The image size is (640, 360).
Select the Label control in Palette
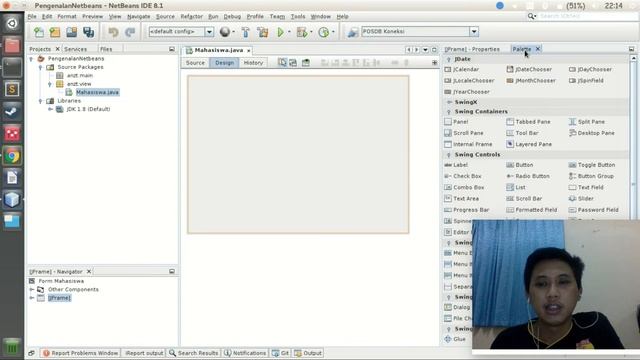(456, 165)
